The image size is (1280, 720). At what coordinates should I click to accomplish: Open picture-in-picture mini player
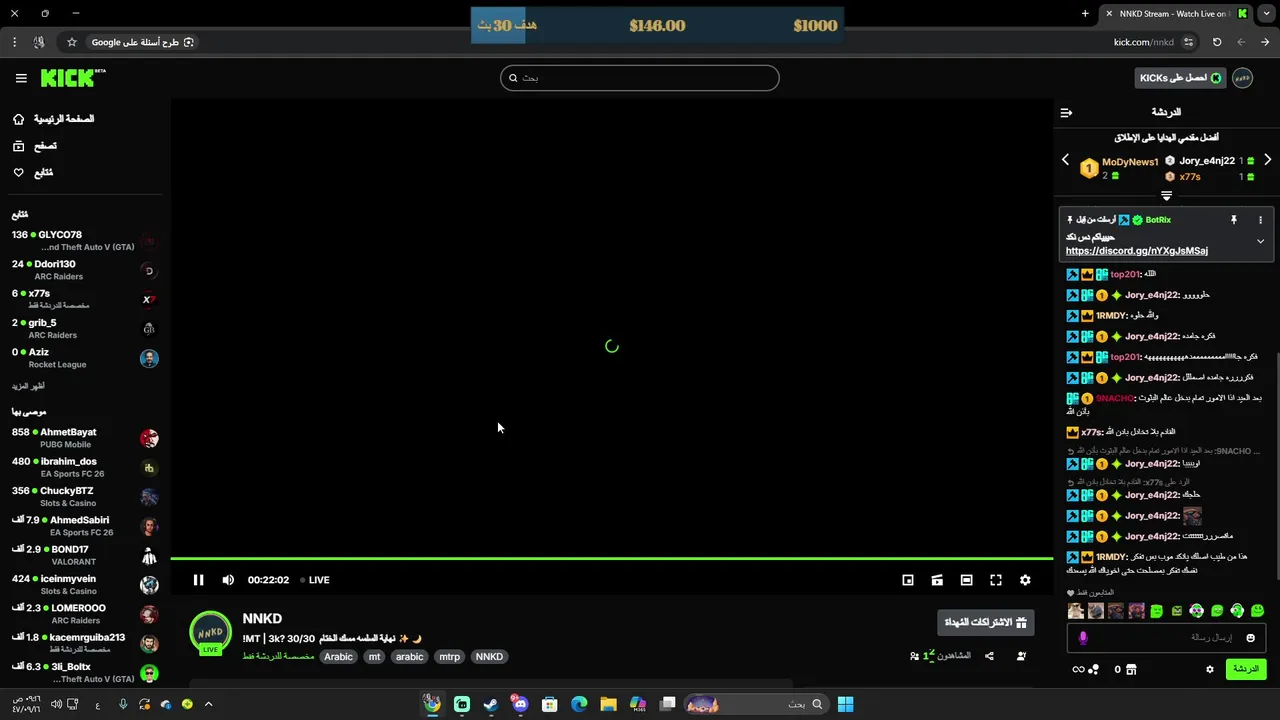coord(908,580)
